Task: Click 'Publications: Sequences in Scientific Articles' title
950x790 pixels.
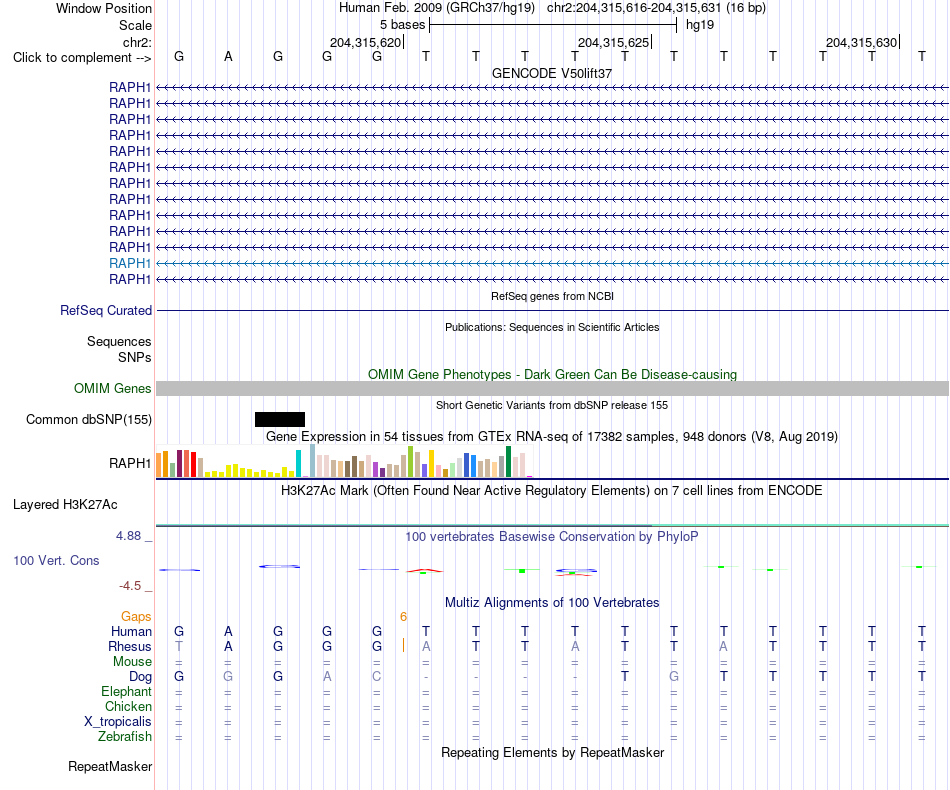Action: pyautogui.click(x=552, y=327)
